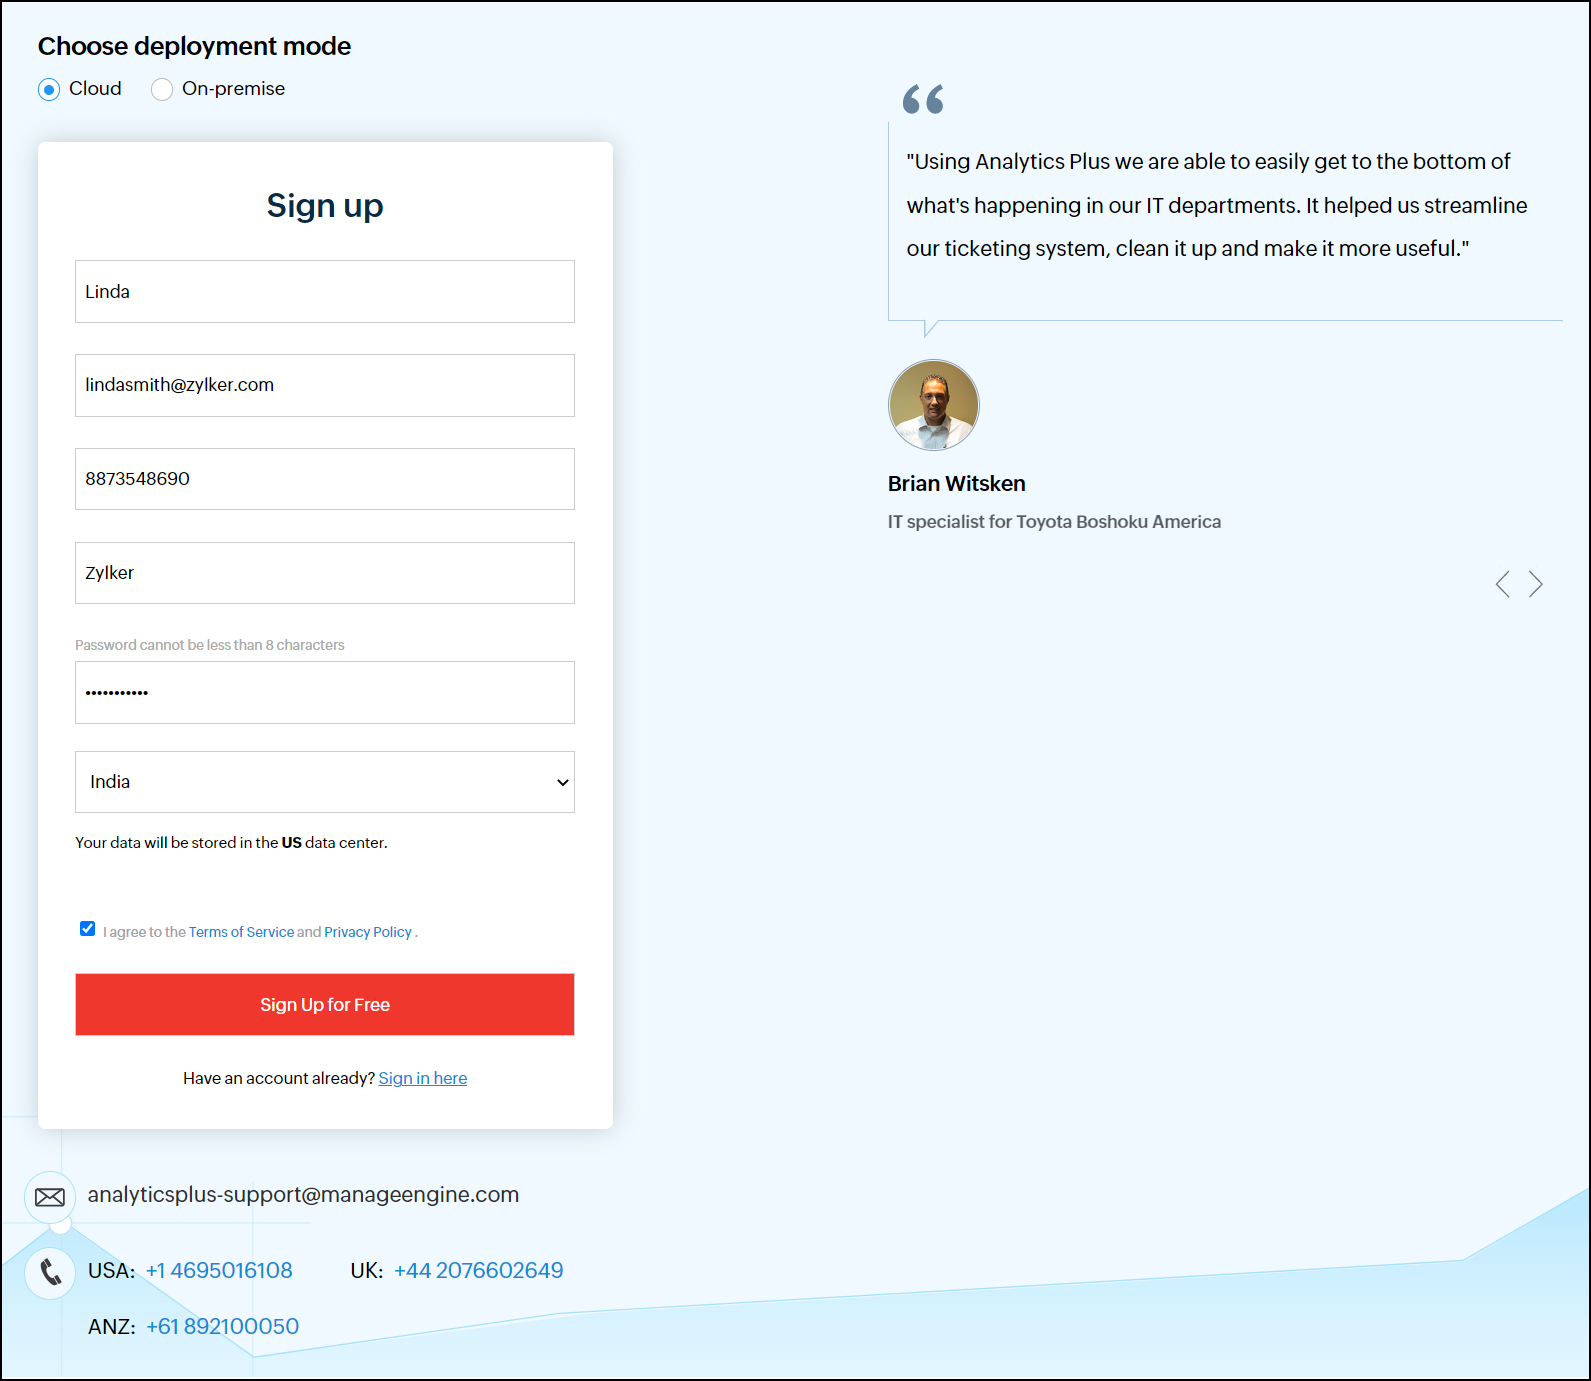
Task: Open the Terms of Service link
Action: point(241,932)
